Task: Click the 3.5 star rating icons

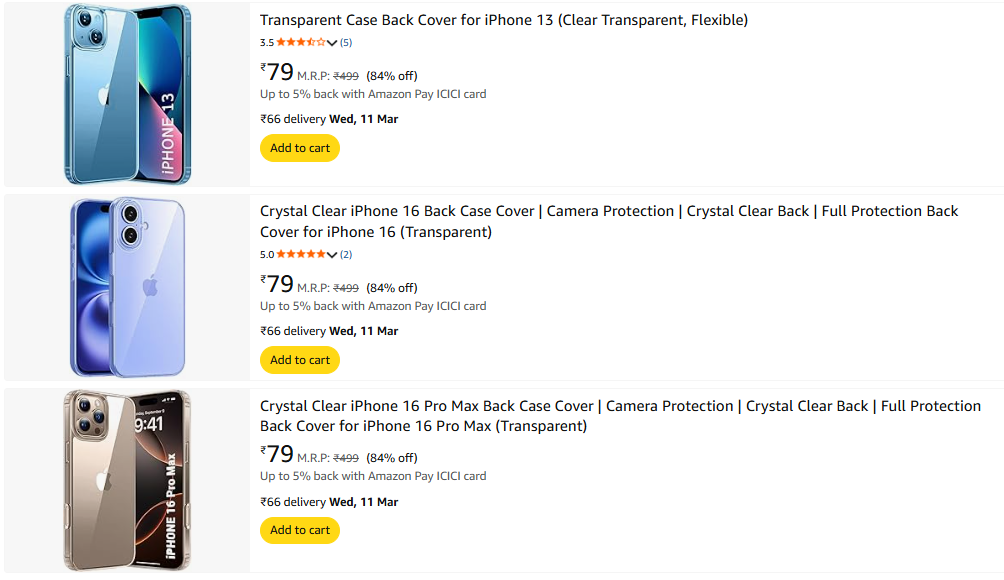Action: [300, 42]
